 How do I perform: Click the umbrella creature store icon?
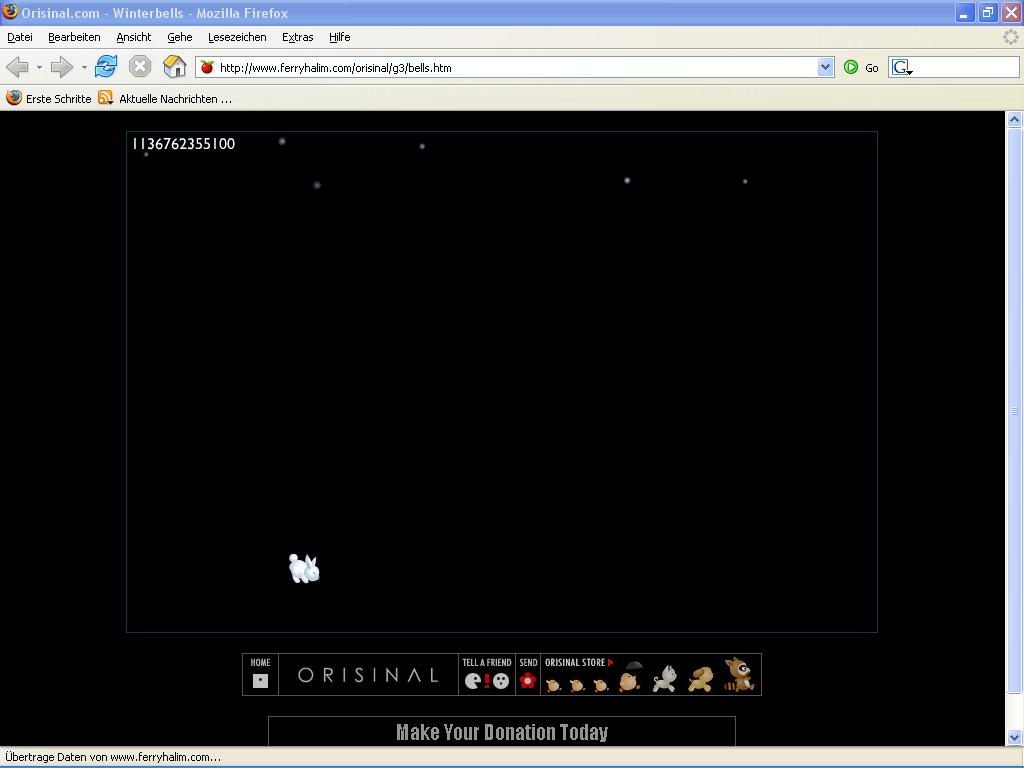[631, 677]
